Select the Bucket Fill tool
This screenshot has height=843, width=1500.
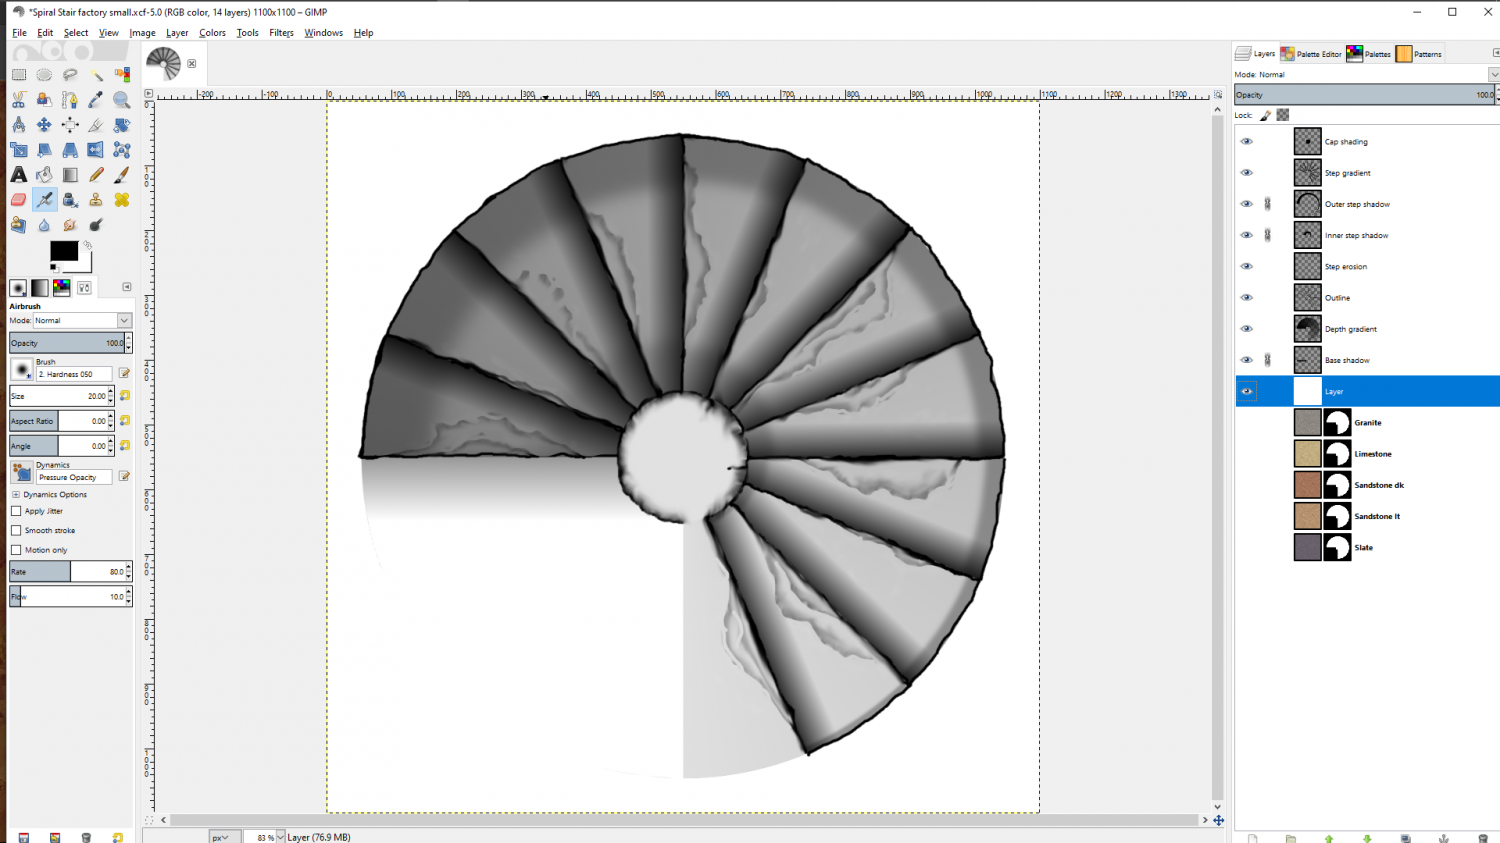[44, 175]
